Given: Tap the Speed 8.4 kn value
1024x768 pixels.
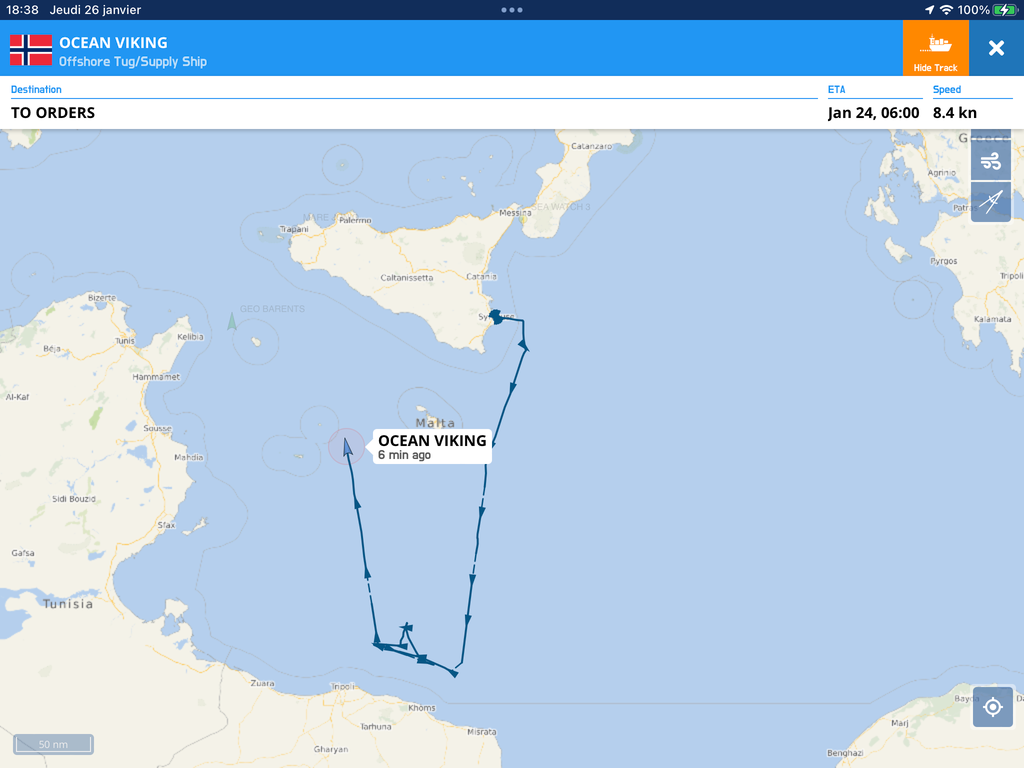Looking at the screenshot, I should point(954,113).
